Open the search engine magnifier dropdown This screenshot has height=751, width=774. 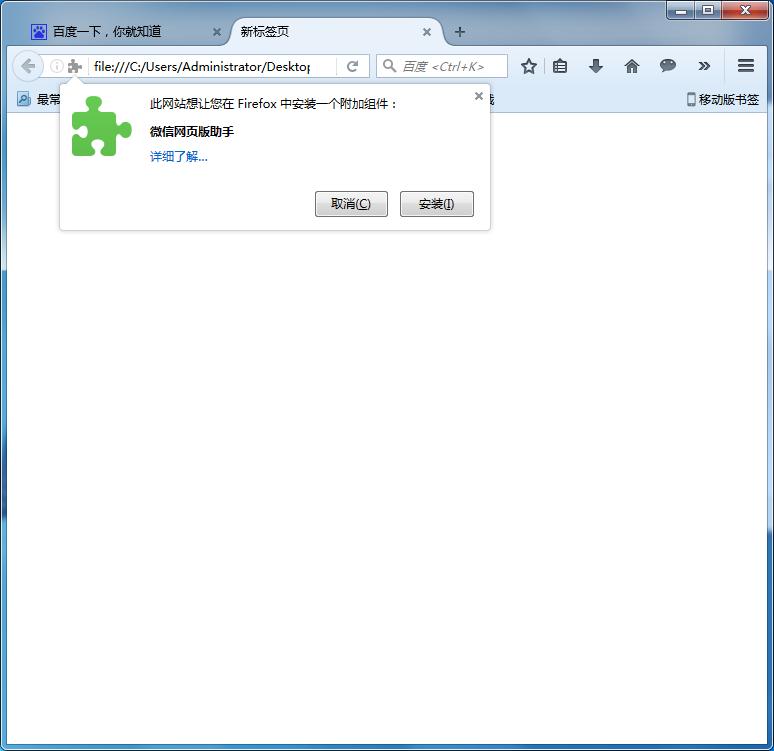389,66
